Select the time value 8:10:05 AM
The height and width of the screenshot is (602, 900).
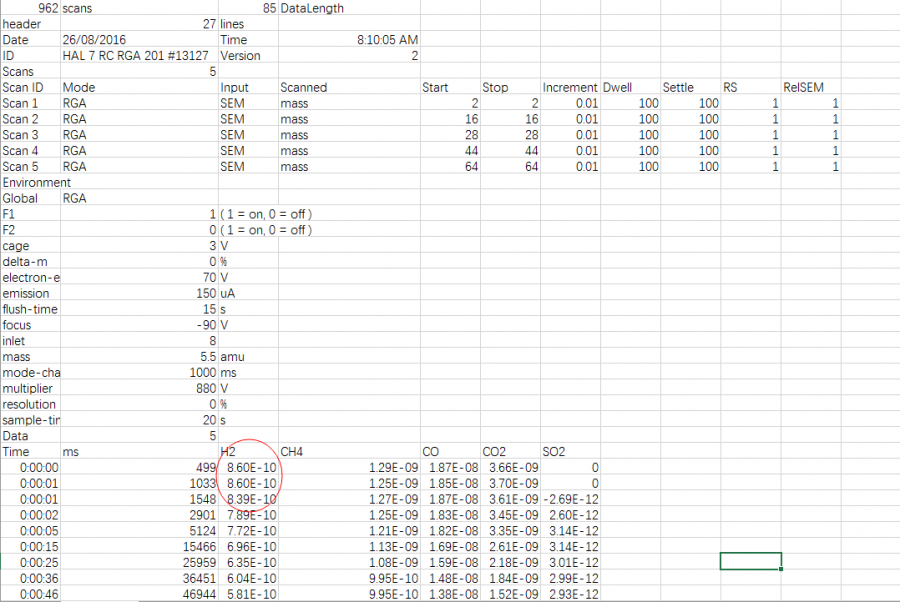(349, 40)
